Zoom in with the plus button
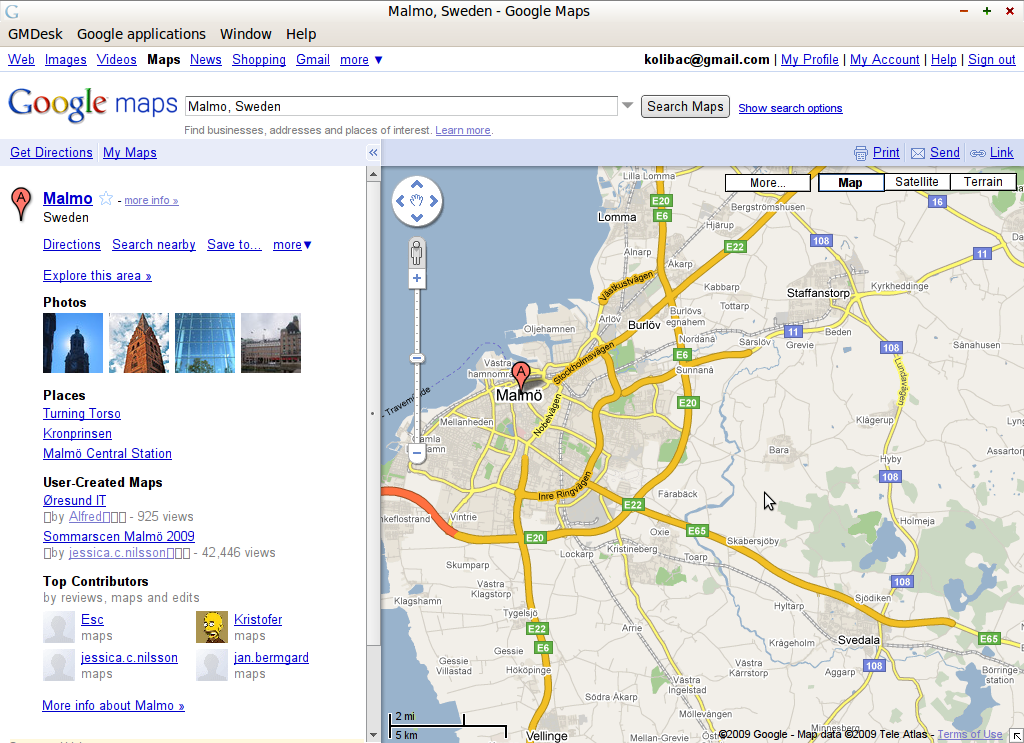The height and width of the screenshot is (743, 1024). (x=417, y=279)
